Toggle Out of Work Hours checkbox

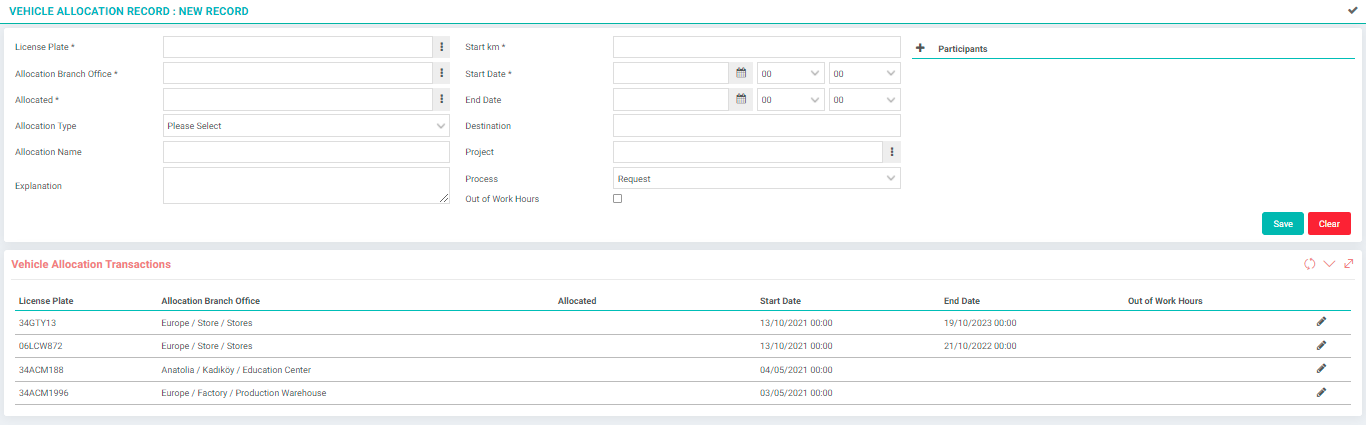(617, 199)
